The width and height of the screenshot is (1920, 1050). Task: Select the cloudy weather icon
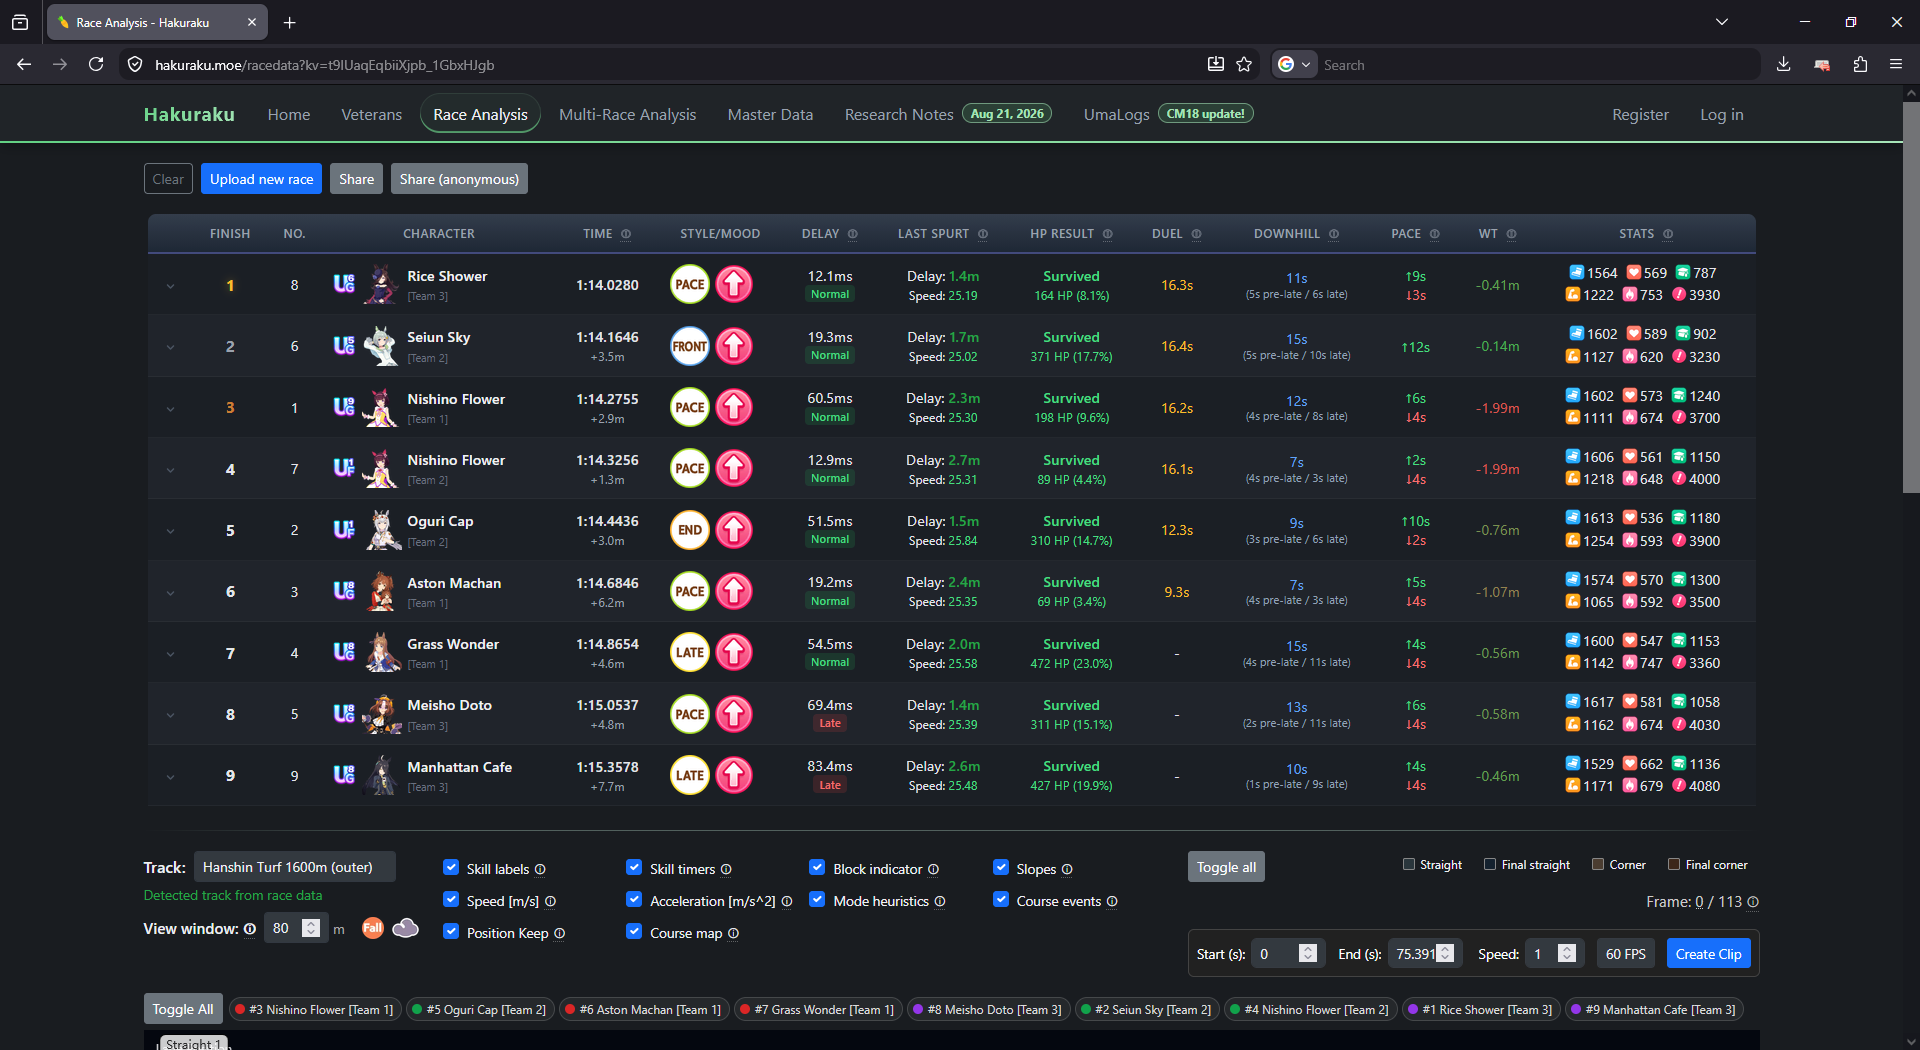tap(405, 928)
